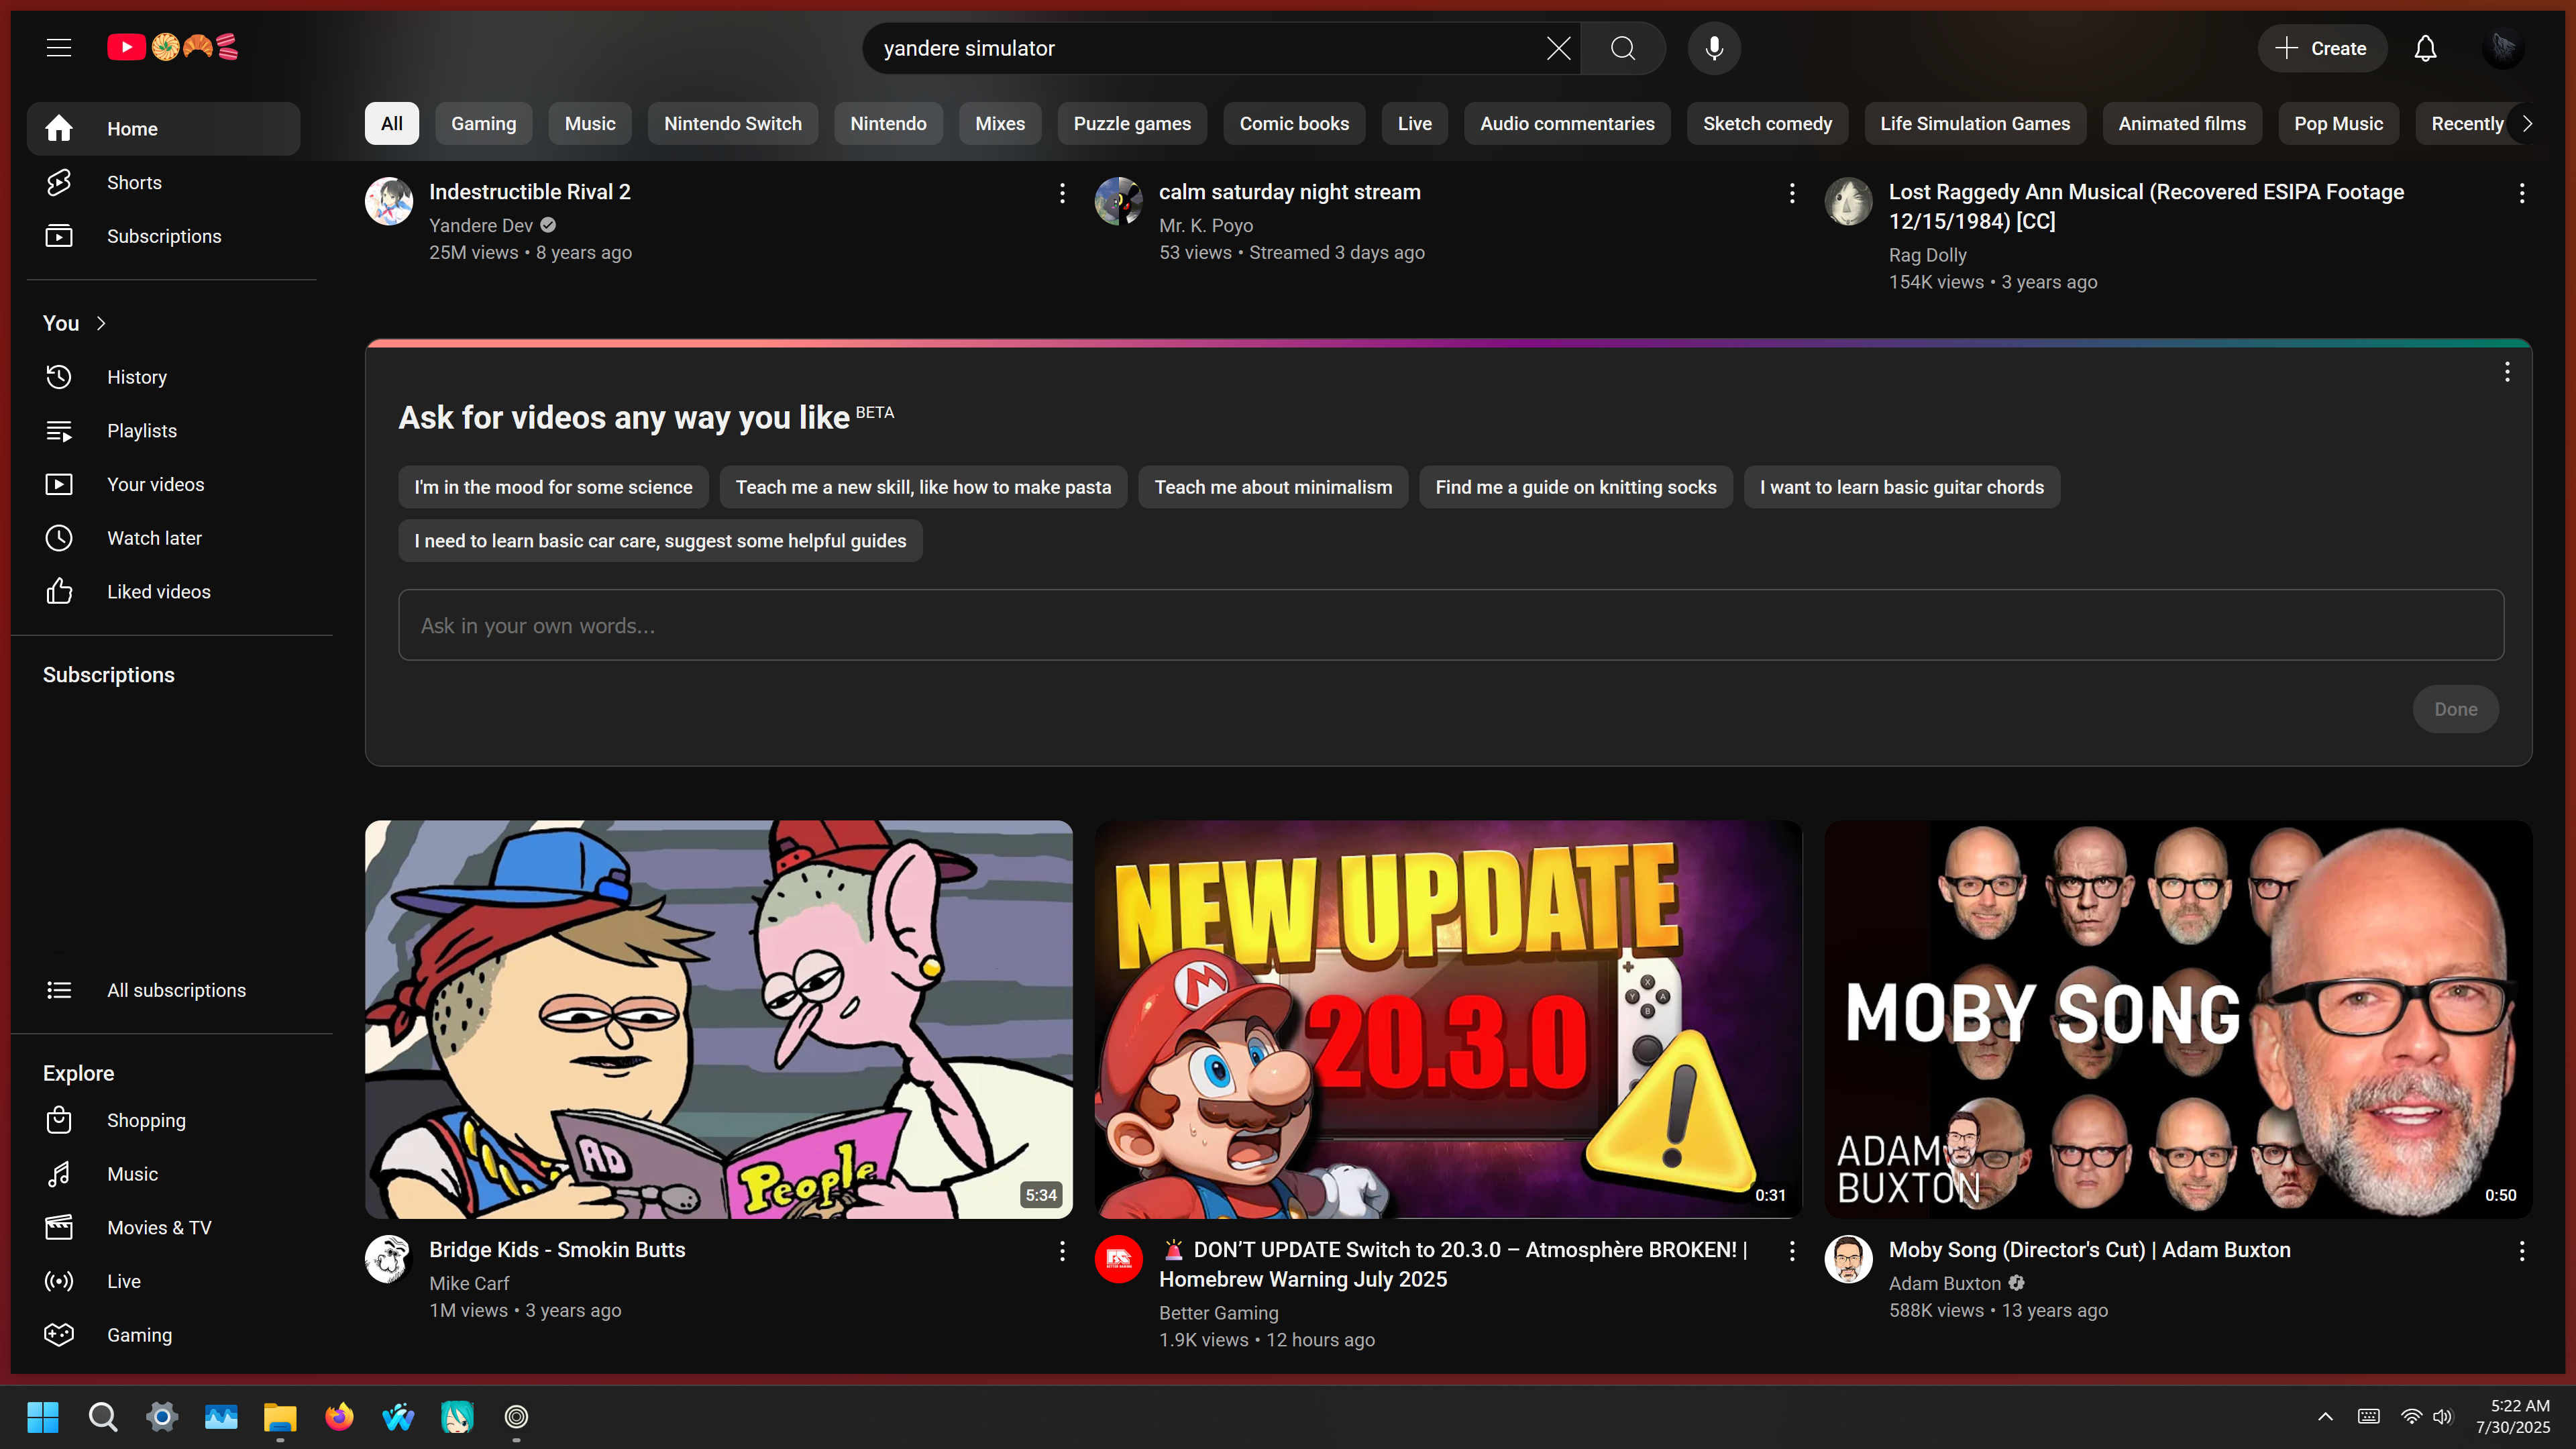Image resolution: width=2576 pixels, height=1449 pixels.
Task: Click the Firefox taskbar icon
Action: [339, 1417]
